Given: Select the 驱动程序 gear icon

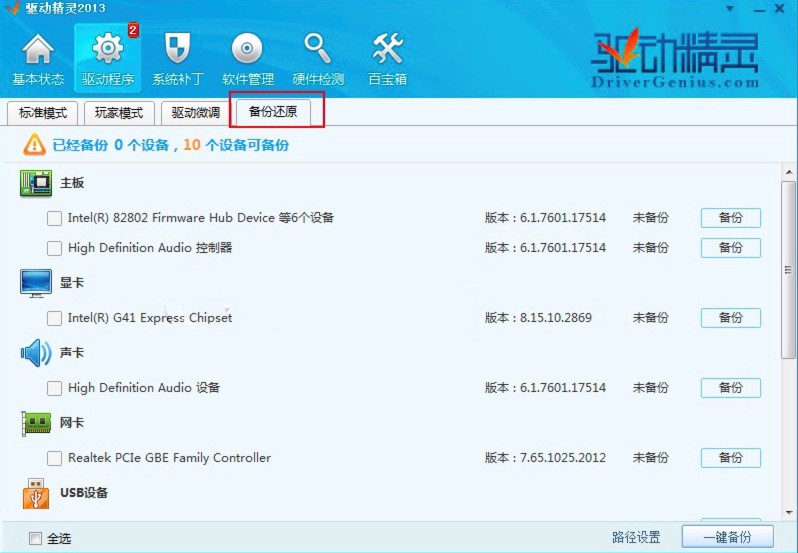Looking at the screenshot, I should tap(107, 58).
